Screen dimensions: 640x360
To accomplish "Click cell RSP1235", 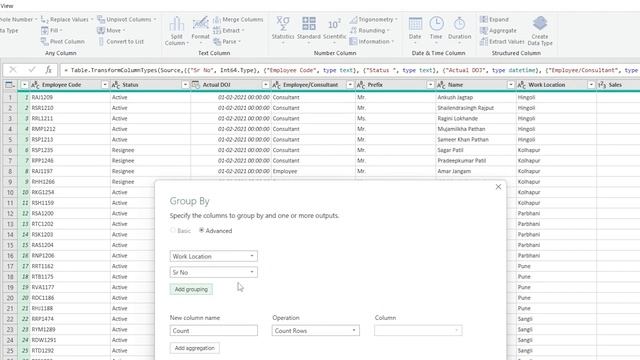I will pos(42,150).
